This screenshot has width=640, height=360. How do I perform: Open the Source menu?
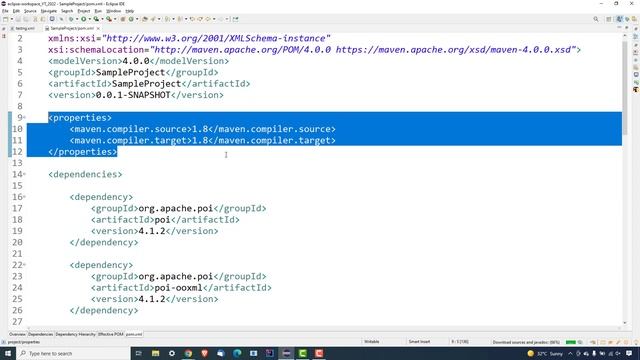[x=30, y=11]
